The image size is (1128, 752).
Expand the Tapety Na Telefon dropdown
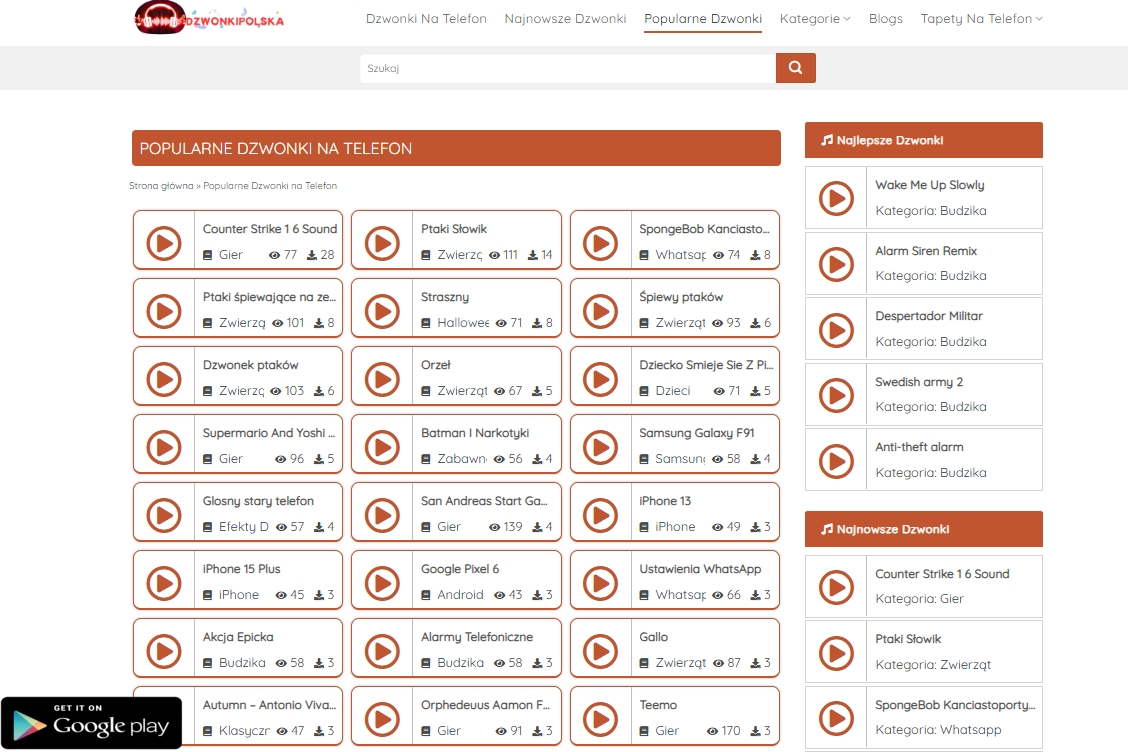[x=980, y=19]
